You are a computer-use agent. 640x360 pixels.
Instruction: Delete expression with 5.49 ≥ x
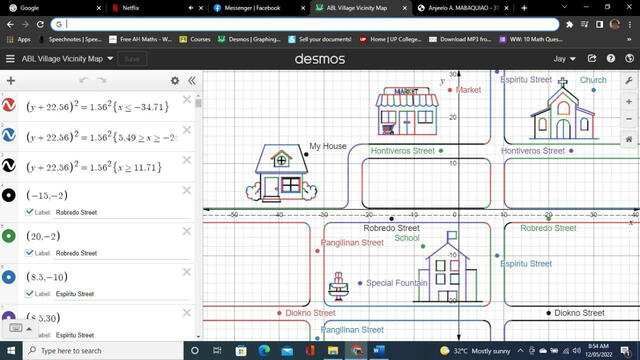[x=187, y=130]
